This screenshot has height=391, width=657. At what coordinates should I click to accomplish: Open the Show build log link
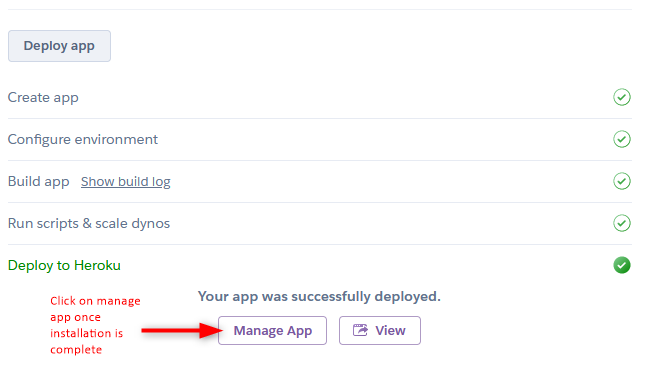(126, 181)
